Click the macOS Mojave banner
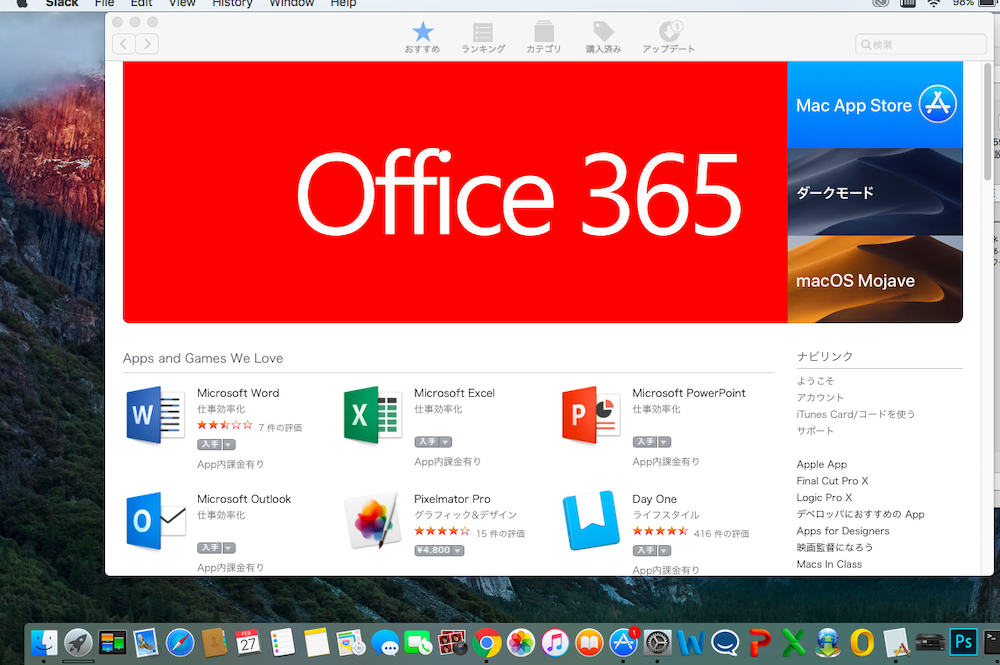The image size is (1000, 665). coord(875,279)
